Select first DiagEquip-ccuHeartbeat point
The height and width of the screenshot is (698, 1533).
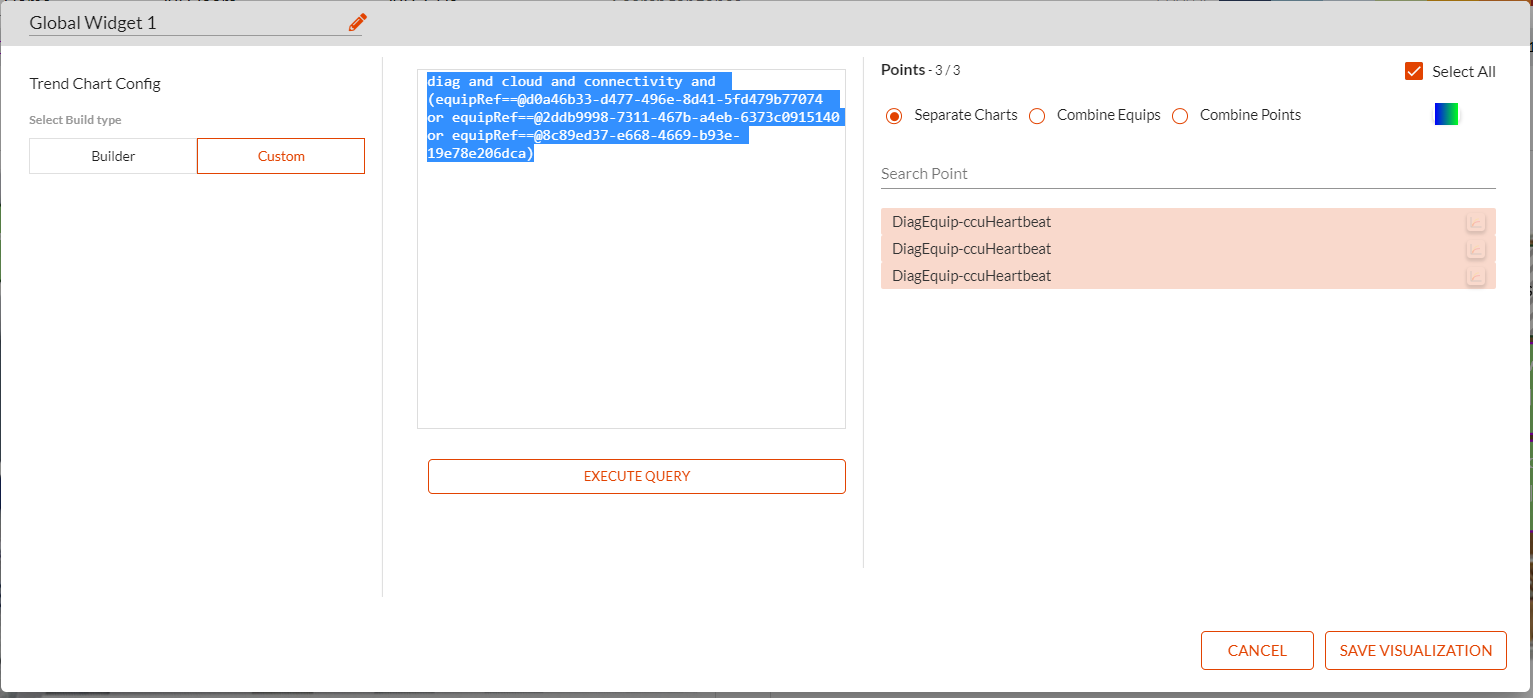pyautogui.click(x=1188, y=222)
